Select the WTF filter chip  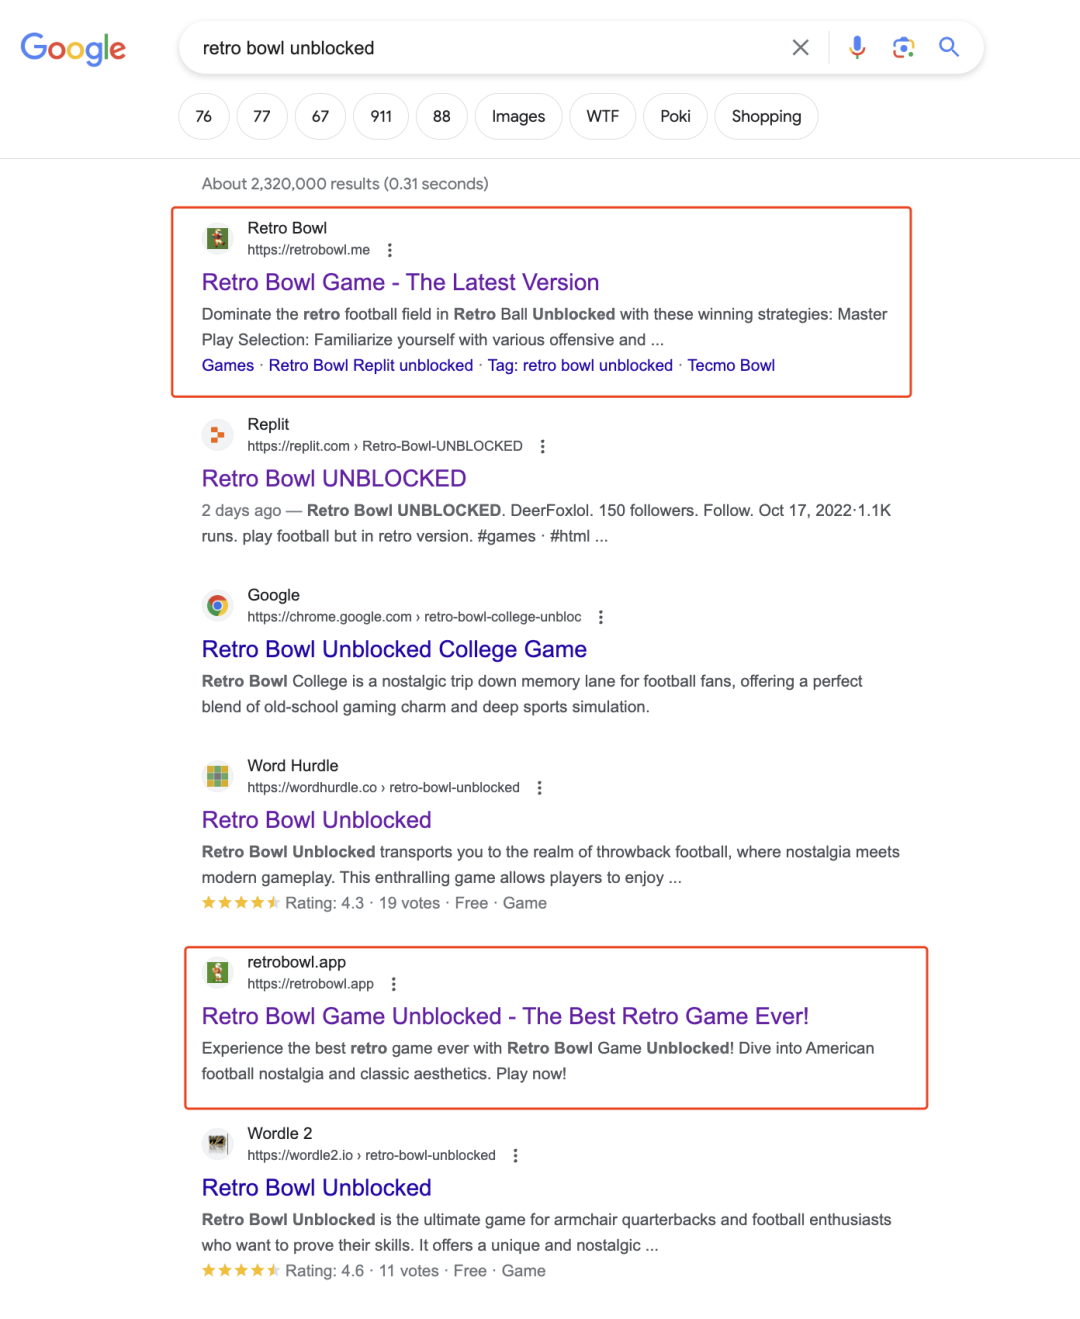[x=602, y=116]
